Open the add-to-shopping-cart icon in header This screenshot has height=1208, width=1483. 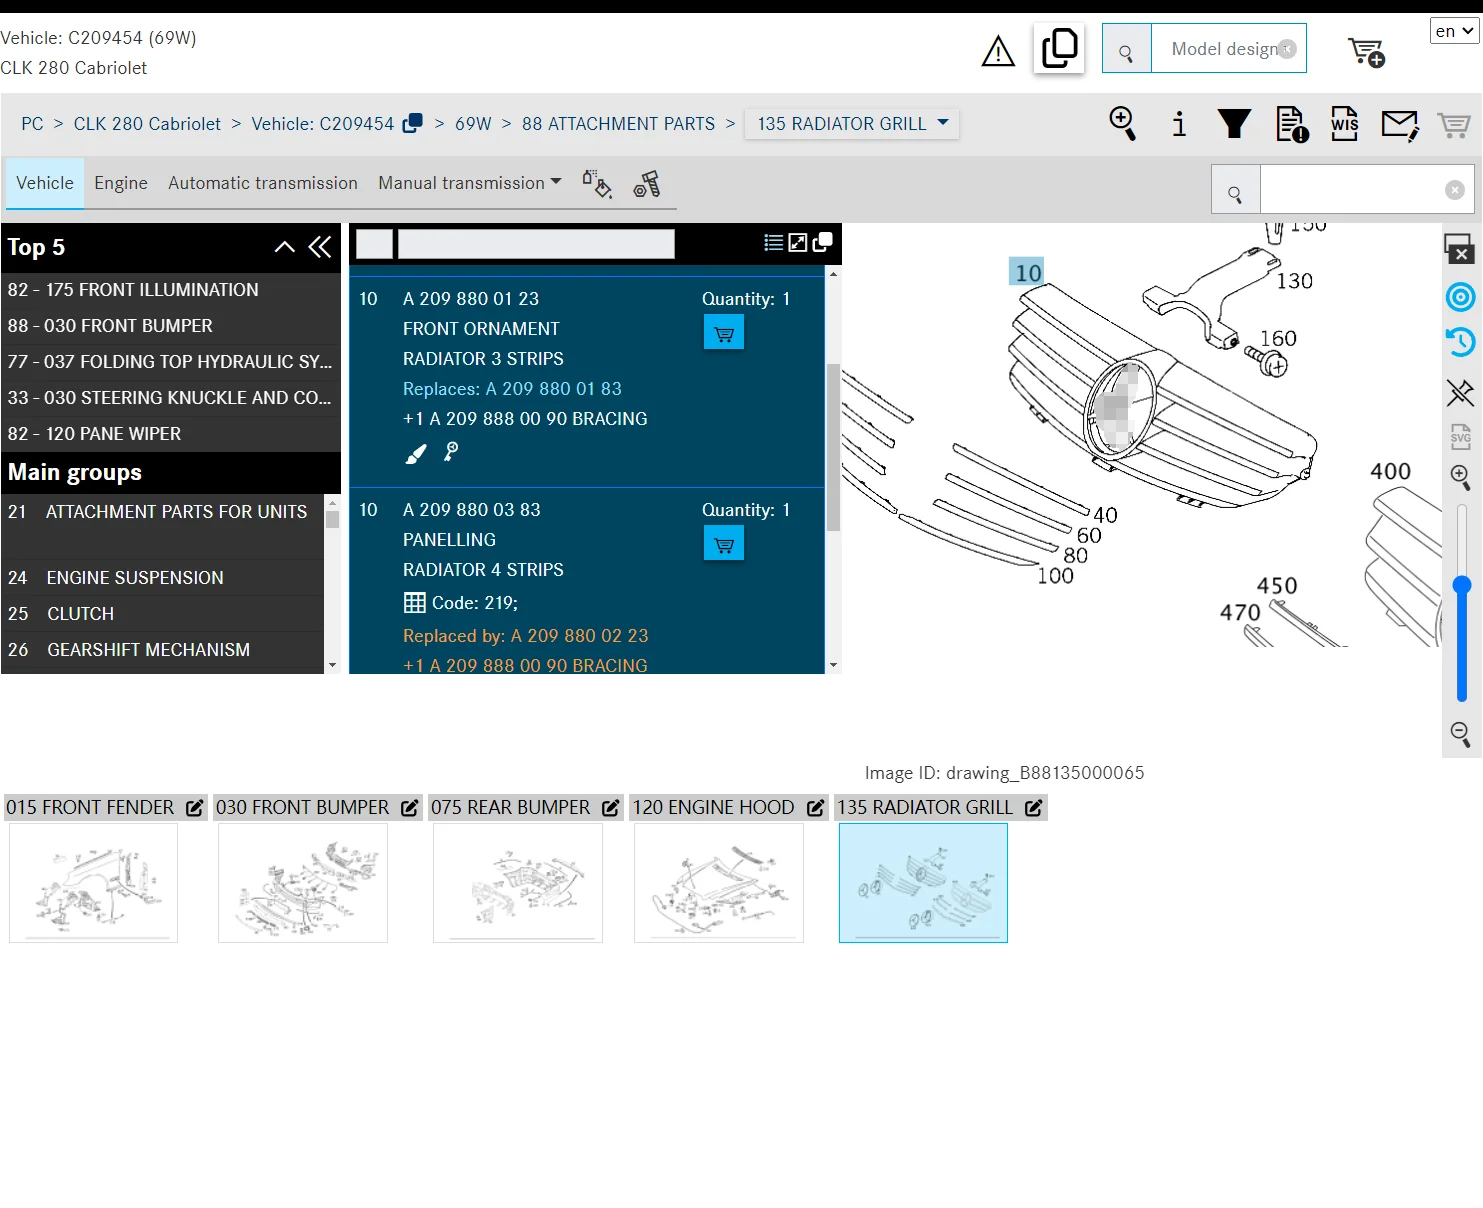[x=1366, y=51]
